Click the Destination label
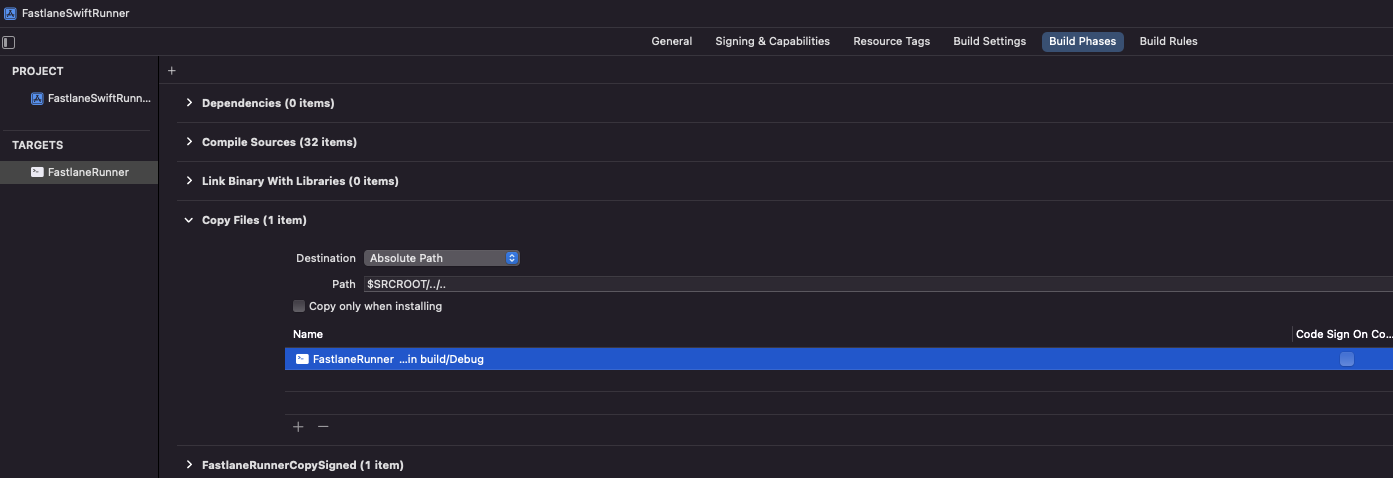This screenshot has width=1393, height=478. (x=326, y=258)
